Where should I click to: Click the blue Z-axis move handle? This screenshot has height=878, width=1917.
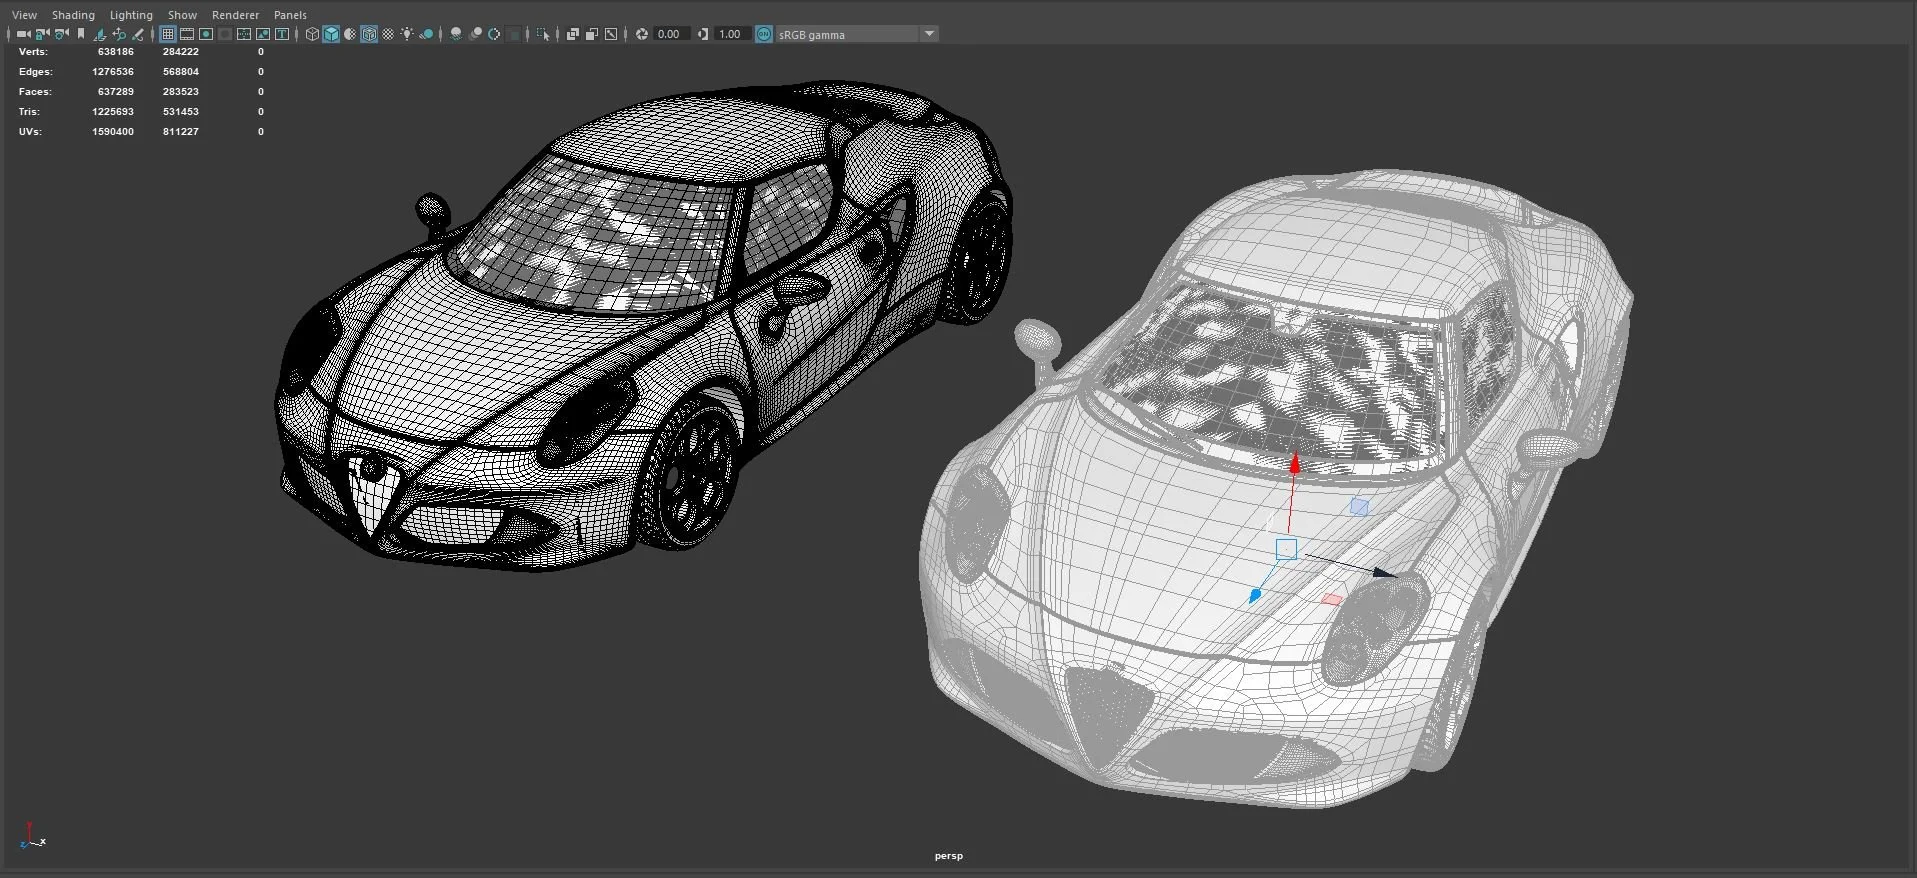tap(1255, 596)
